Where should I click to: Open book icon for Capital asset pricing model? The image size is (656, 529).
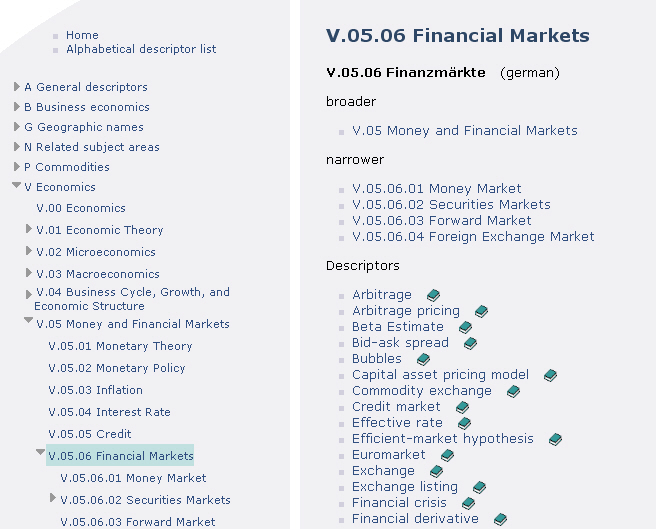point(550,375)
